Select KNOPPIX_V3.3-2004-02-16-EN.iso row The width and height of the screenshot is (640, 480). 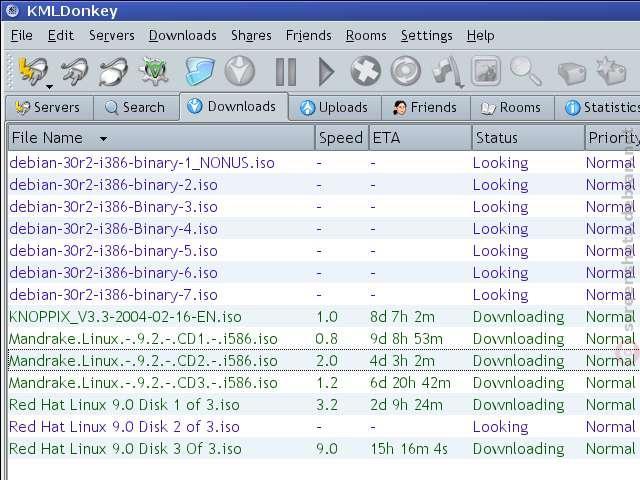click(x=324, y=317)
